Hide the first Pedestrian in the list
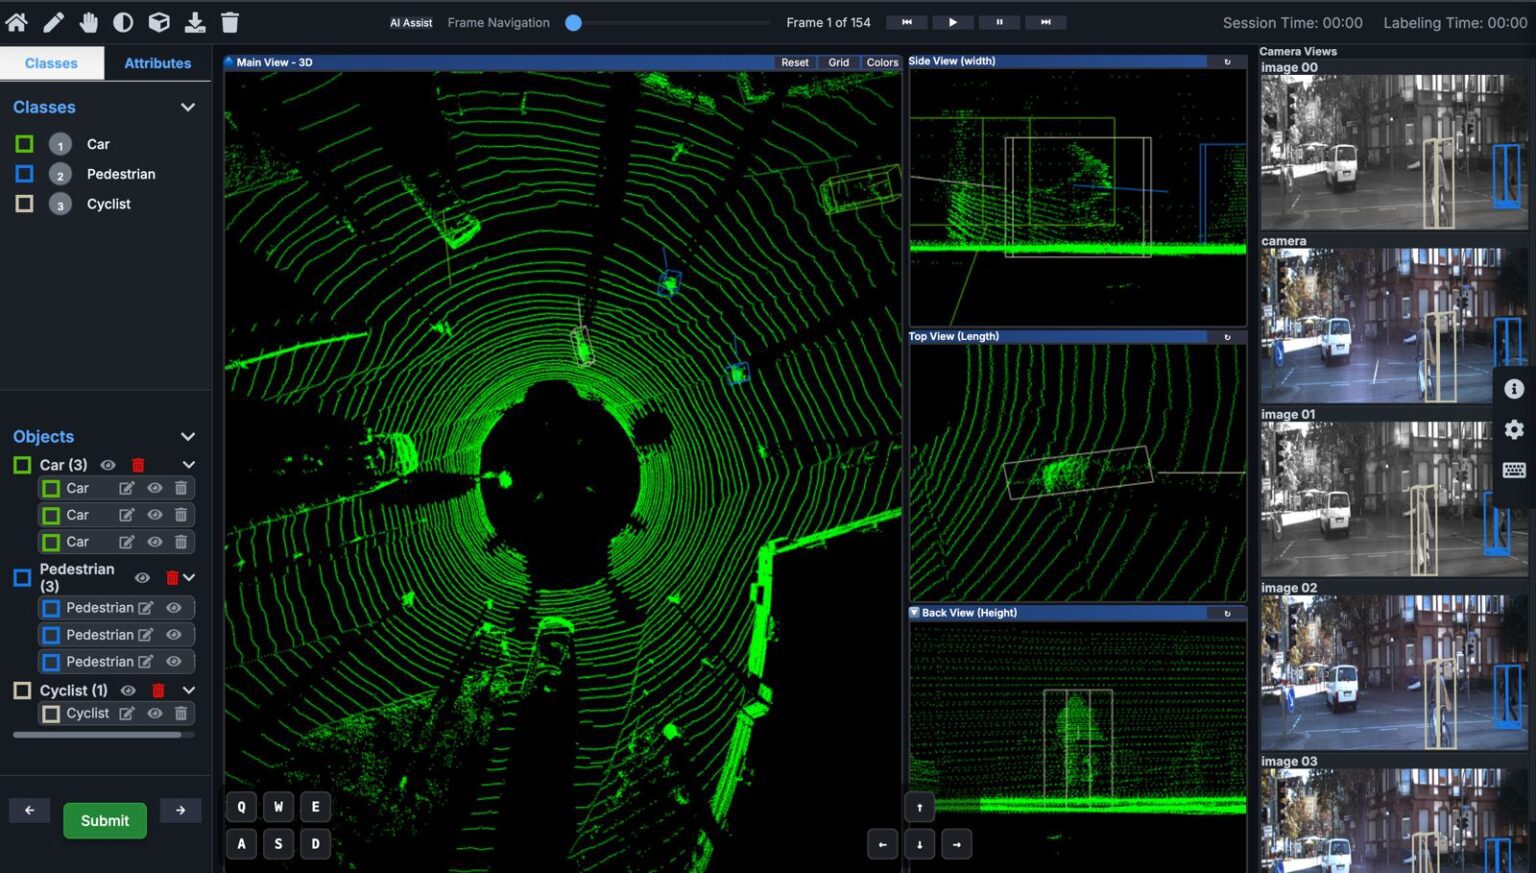Viewport: 1536px width, 873px height. (173, 607)
